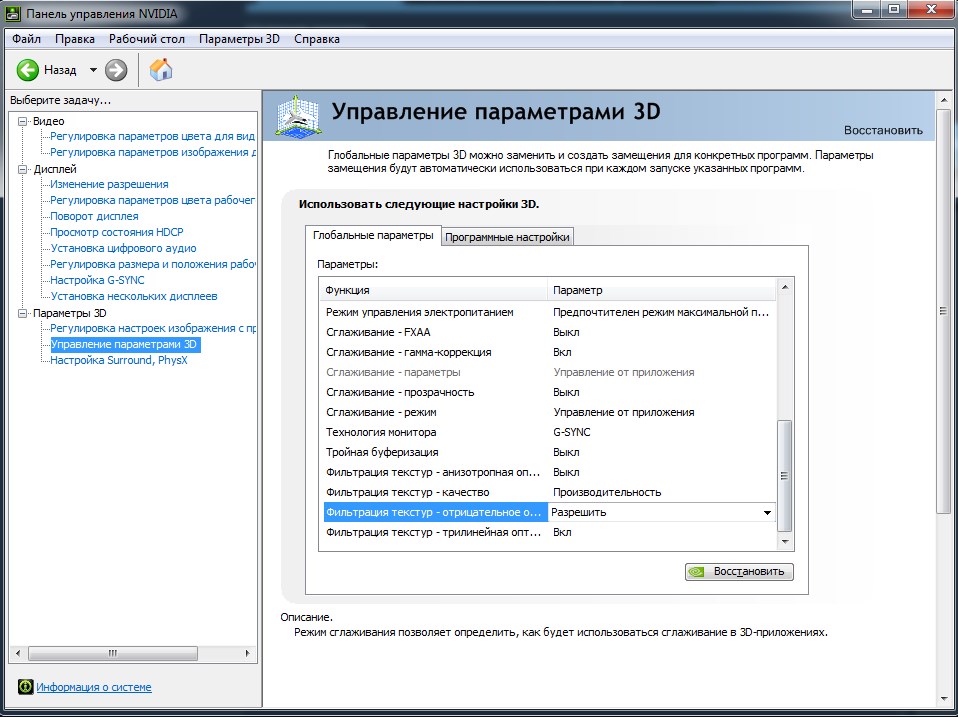Select Регулировка параметров цвета для видео

[153, 136]
